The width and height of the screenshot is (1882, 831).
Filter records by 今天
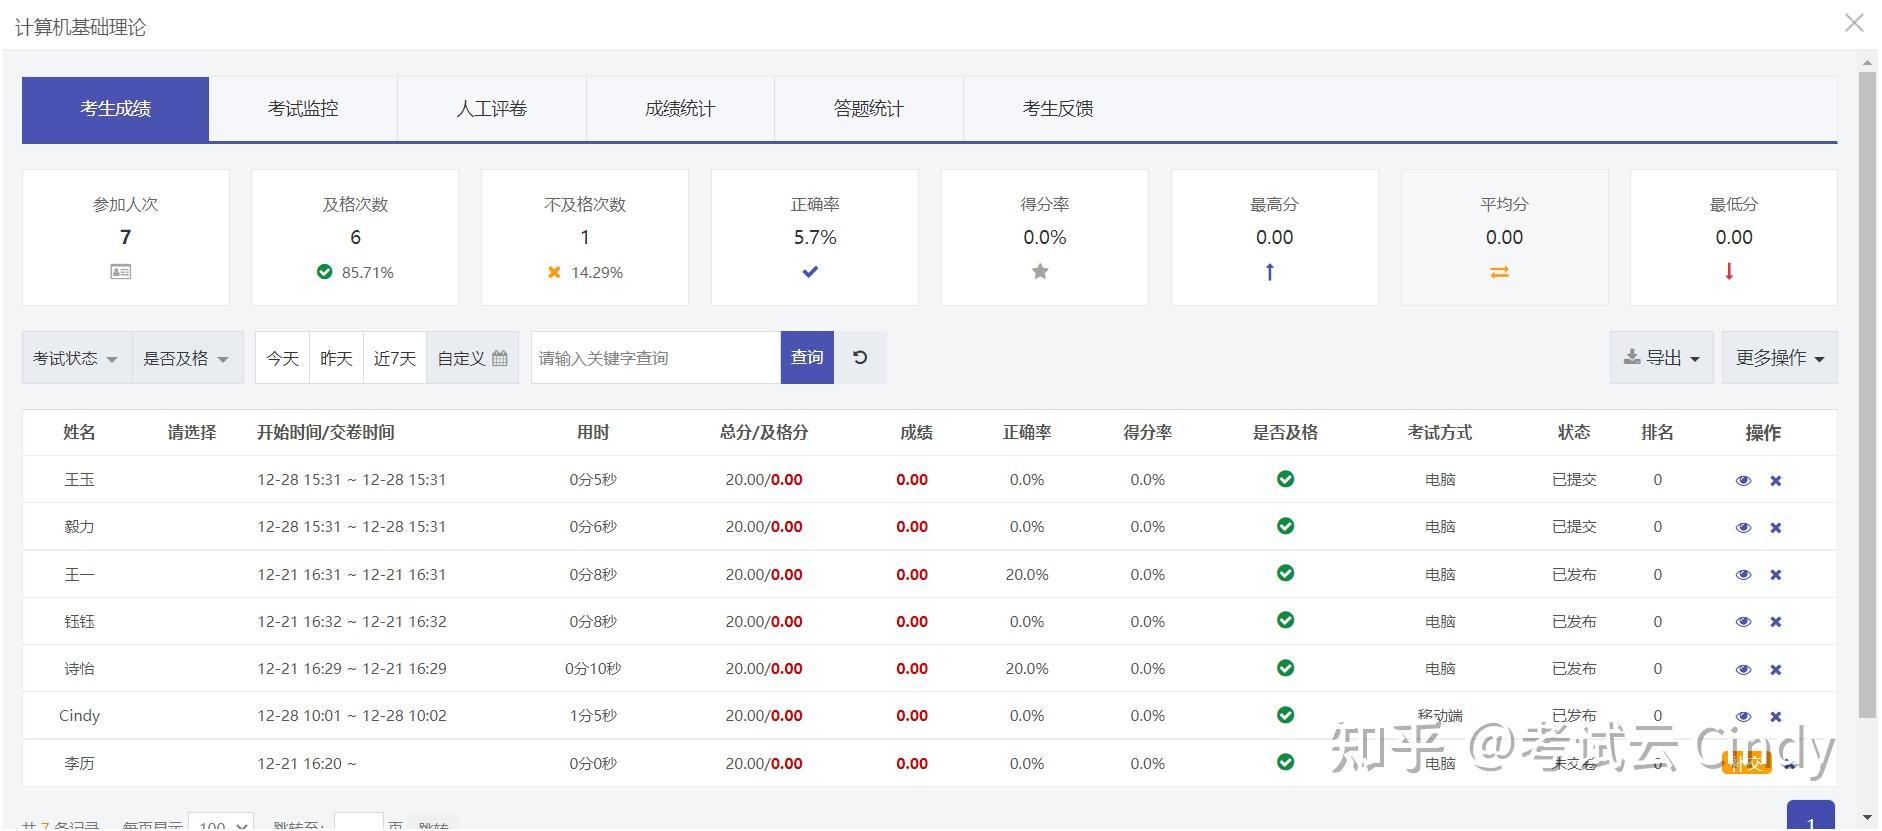point(283,358)
